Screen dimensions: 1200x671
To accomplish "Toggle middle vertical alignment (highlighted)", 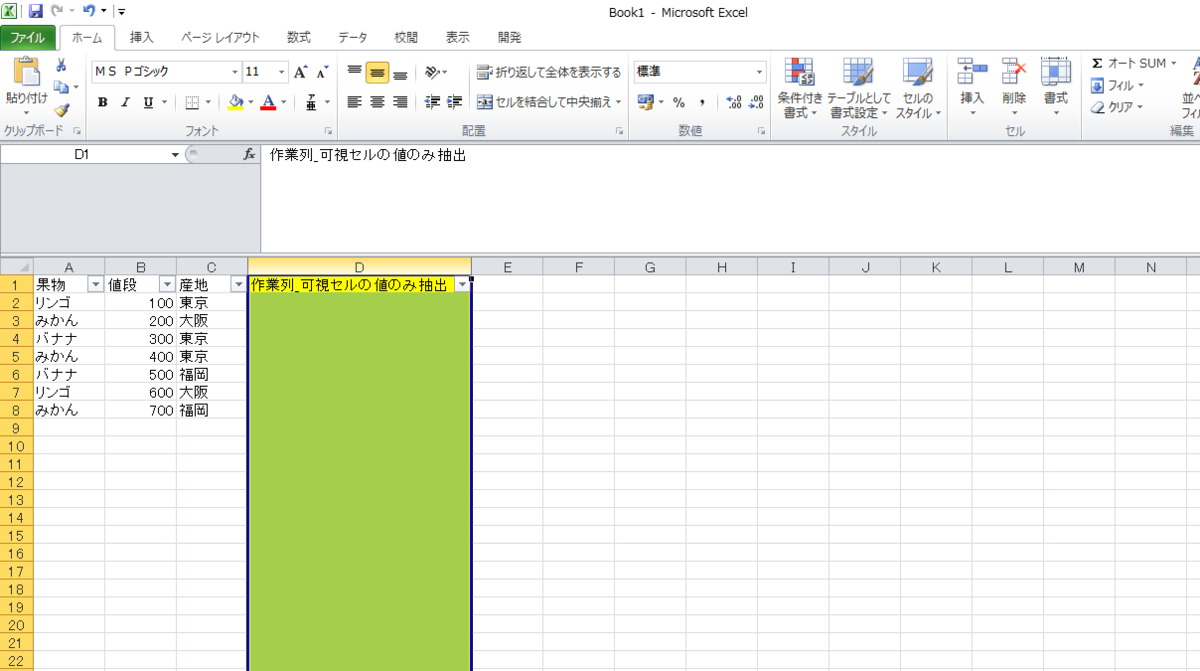I will pos(377,72).
